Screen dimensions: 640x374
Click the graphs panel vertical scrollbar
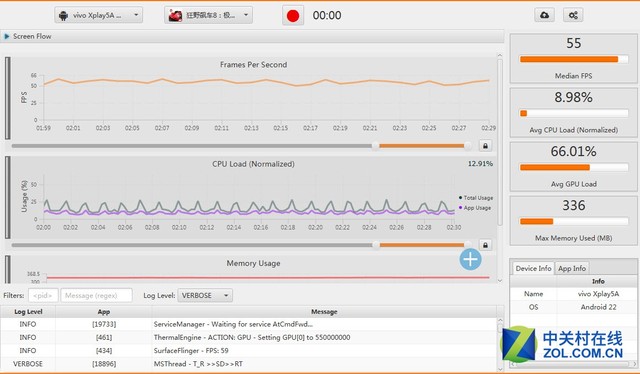pyautogui.click(x=500, y=142)
